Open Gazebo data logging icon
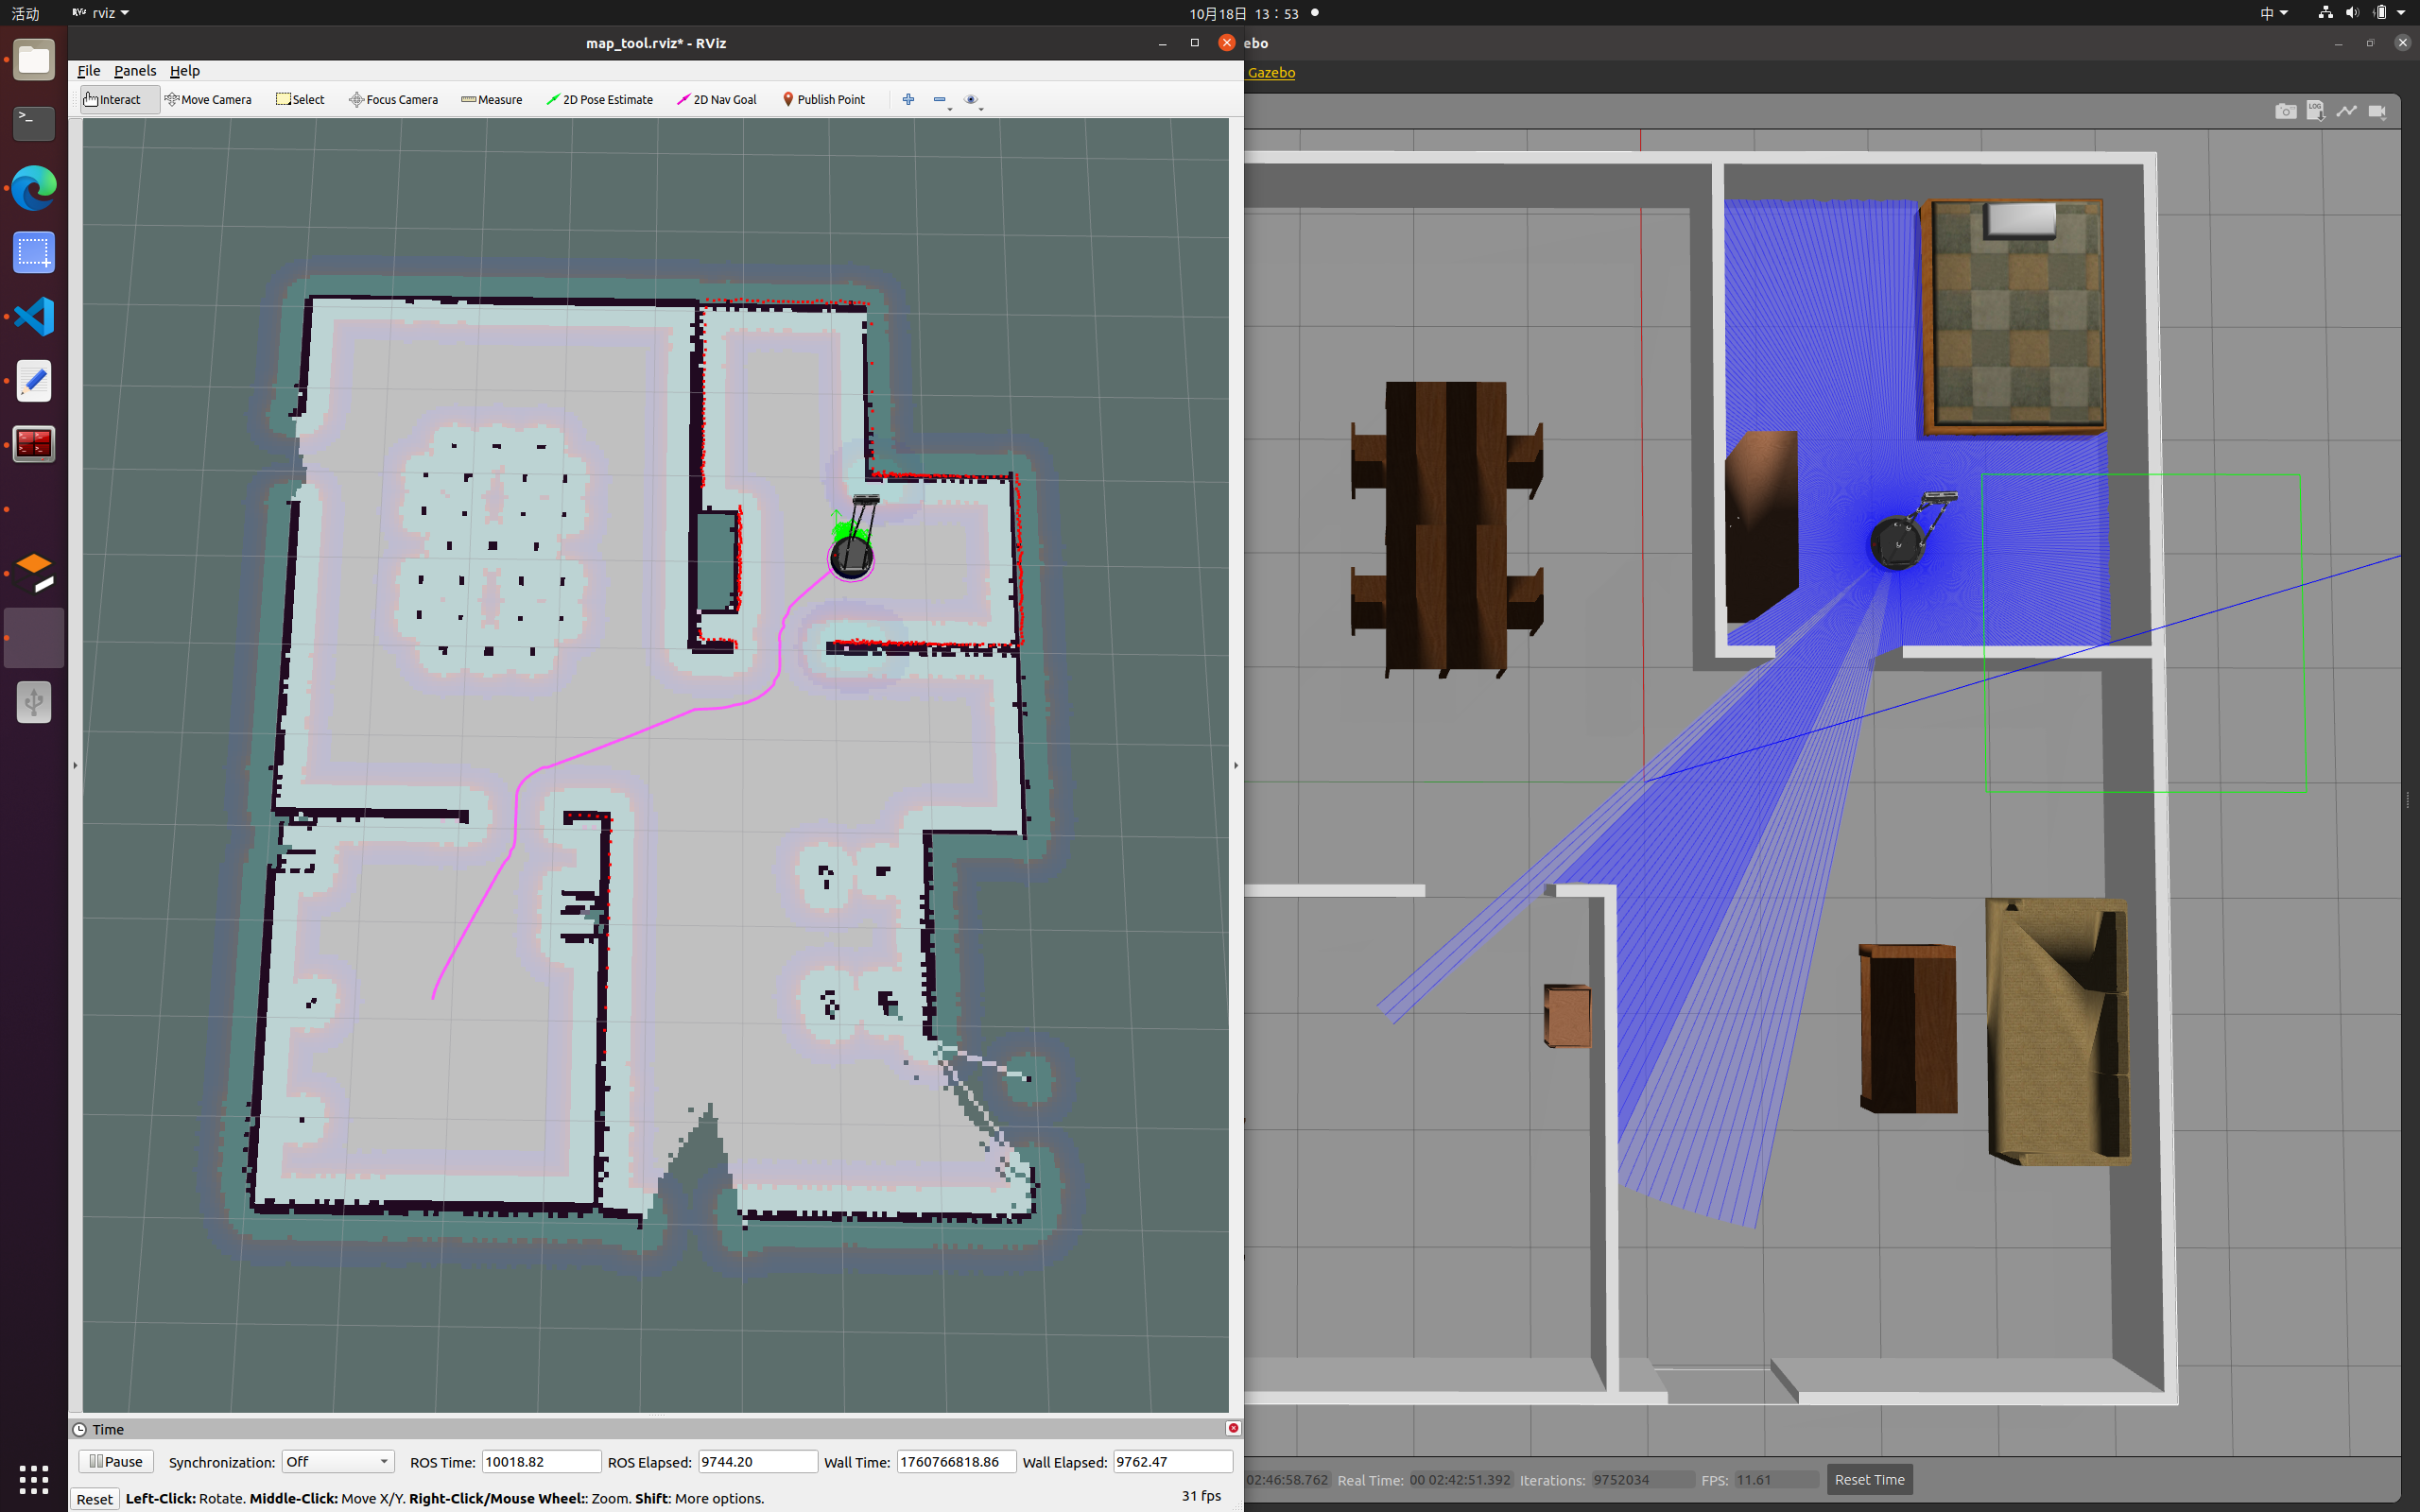Viewport: 2420px width, 1512px height. (x=2315, y=111)
